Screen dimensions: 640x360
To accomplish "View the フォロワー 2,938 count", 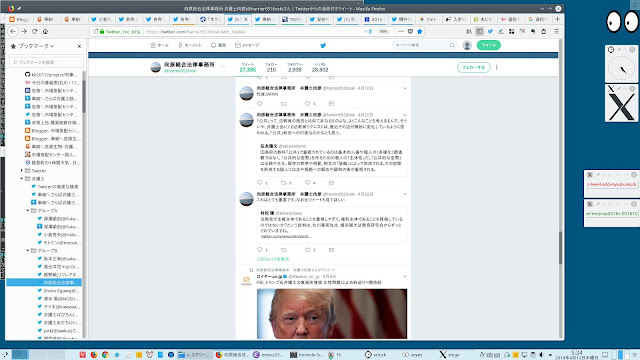I will pos(295,67).
